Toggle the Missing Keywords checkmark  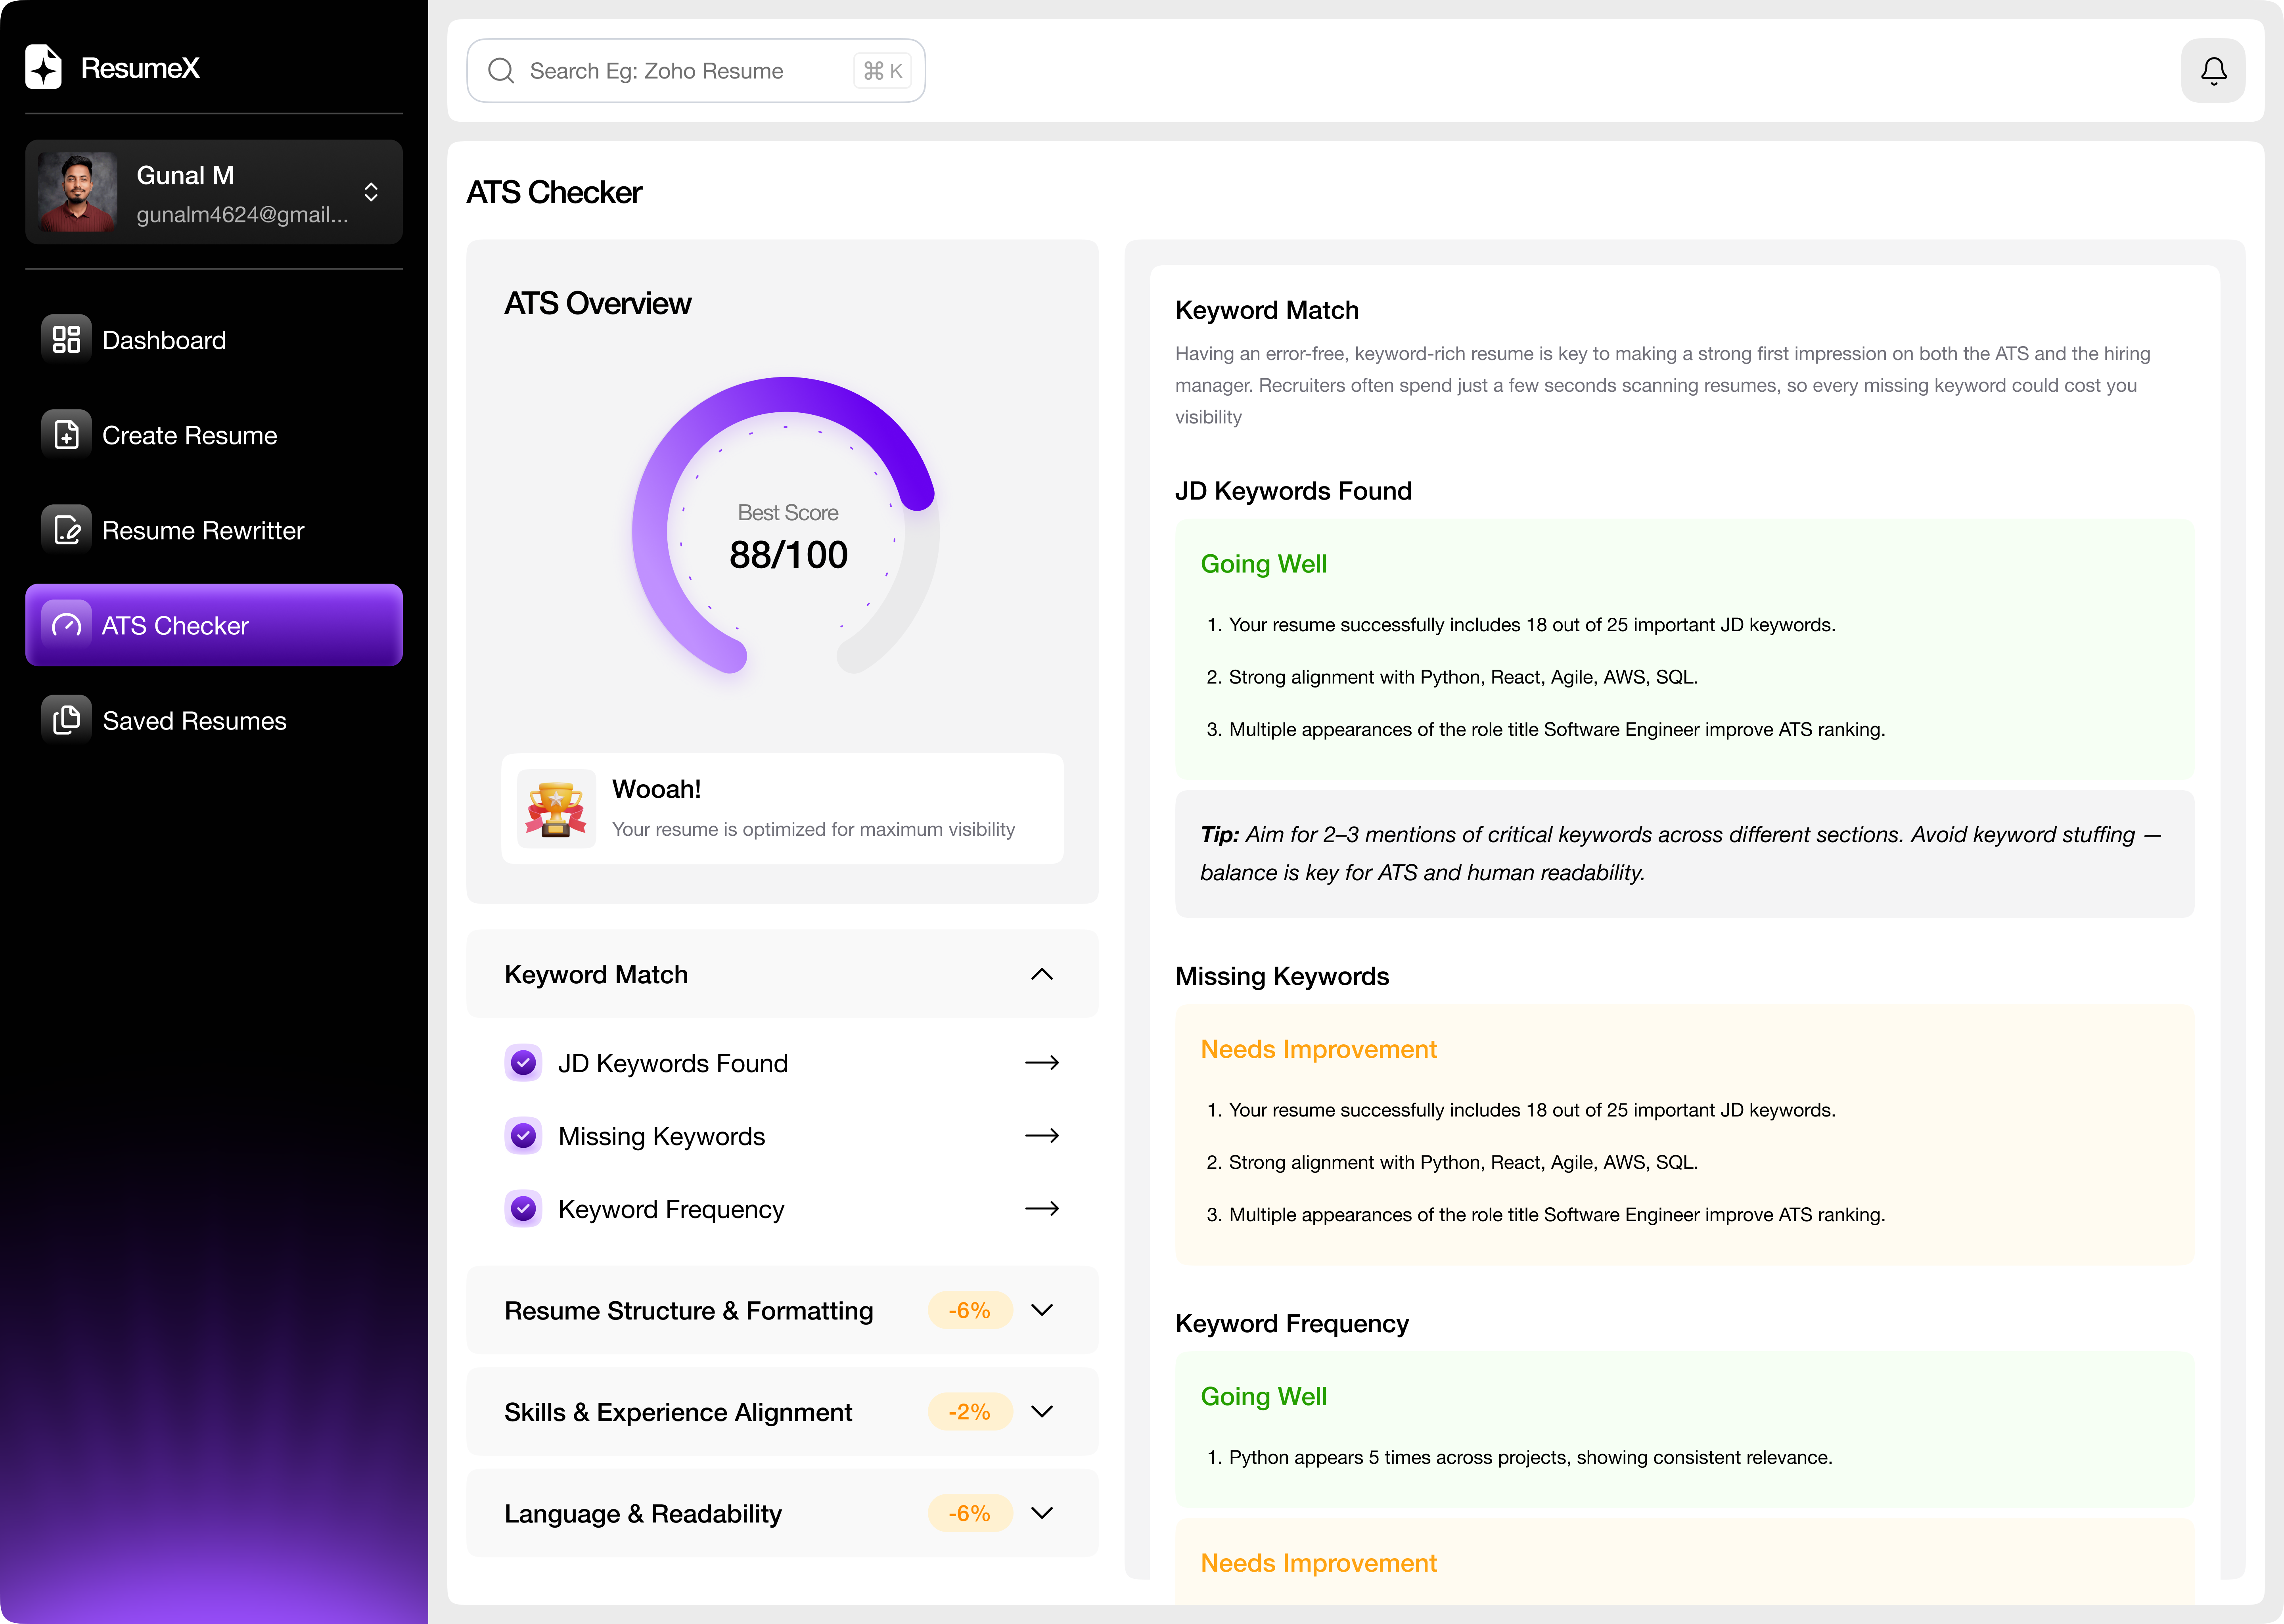coord(523,1136)
